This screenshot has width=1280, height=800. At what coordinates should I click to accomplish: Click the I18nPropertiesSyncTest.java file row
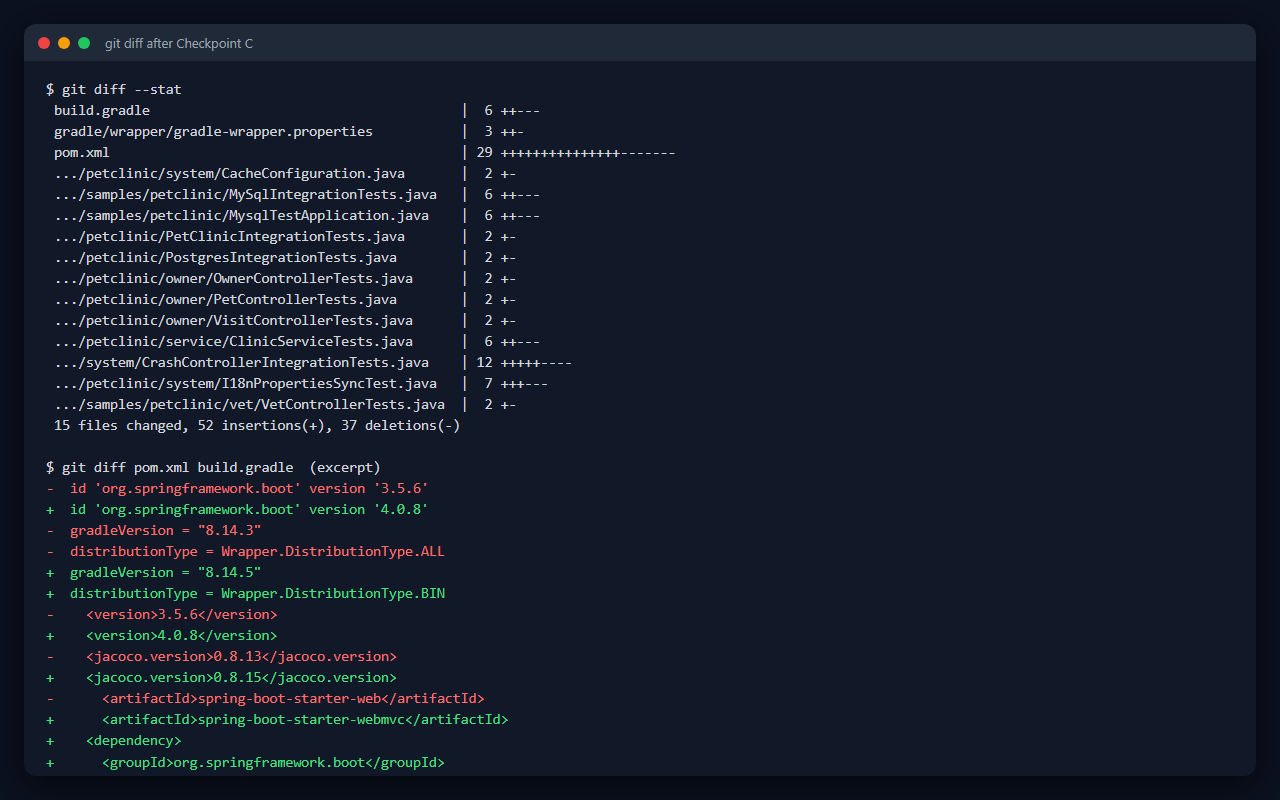pos(301,383)
